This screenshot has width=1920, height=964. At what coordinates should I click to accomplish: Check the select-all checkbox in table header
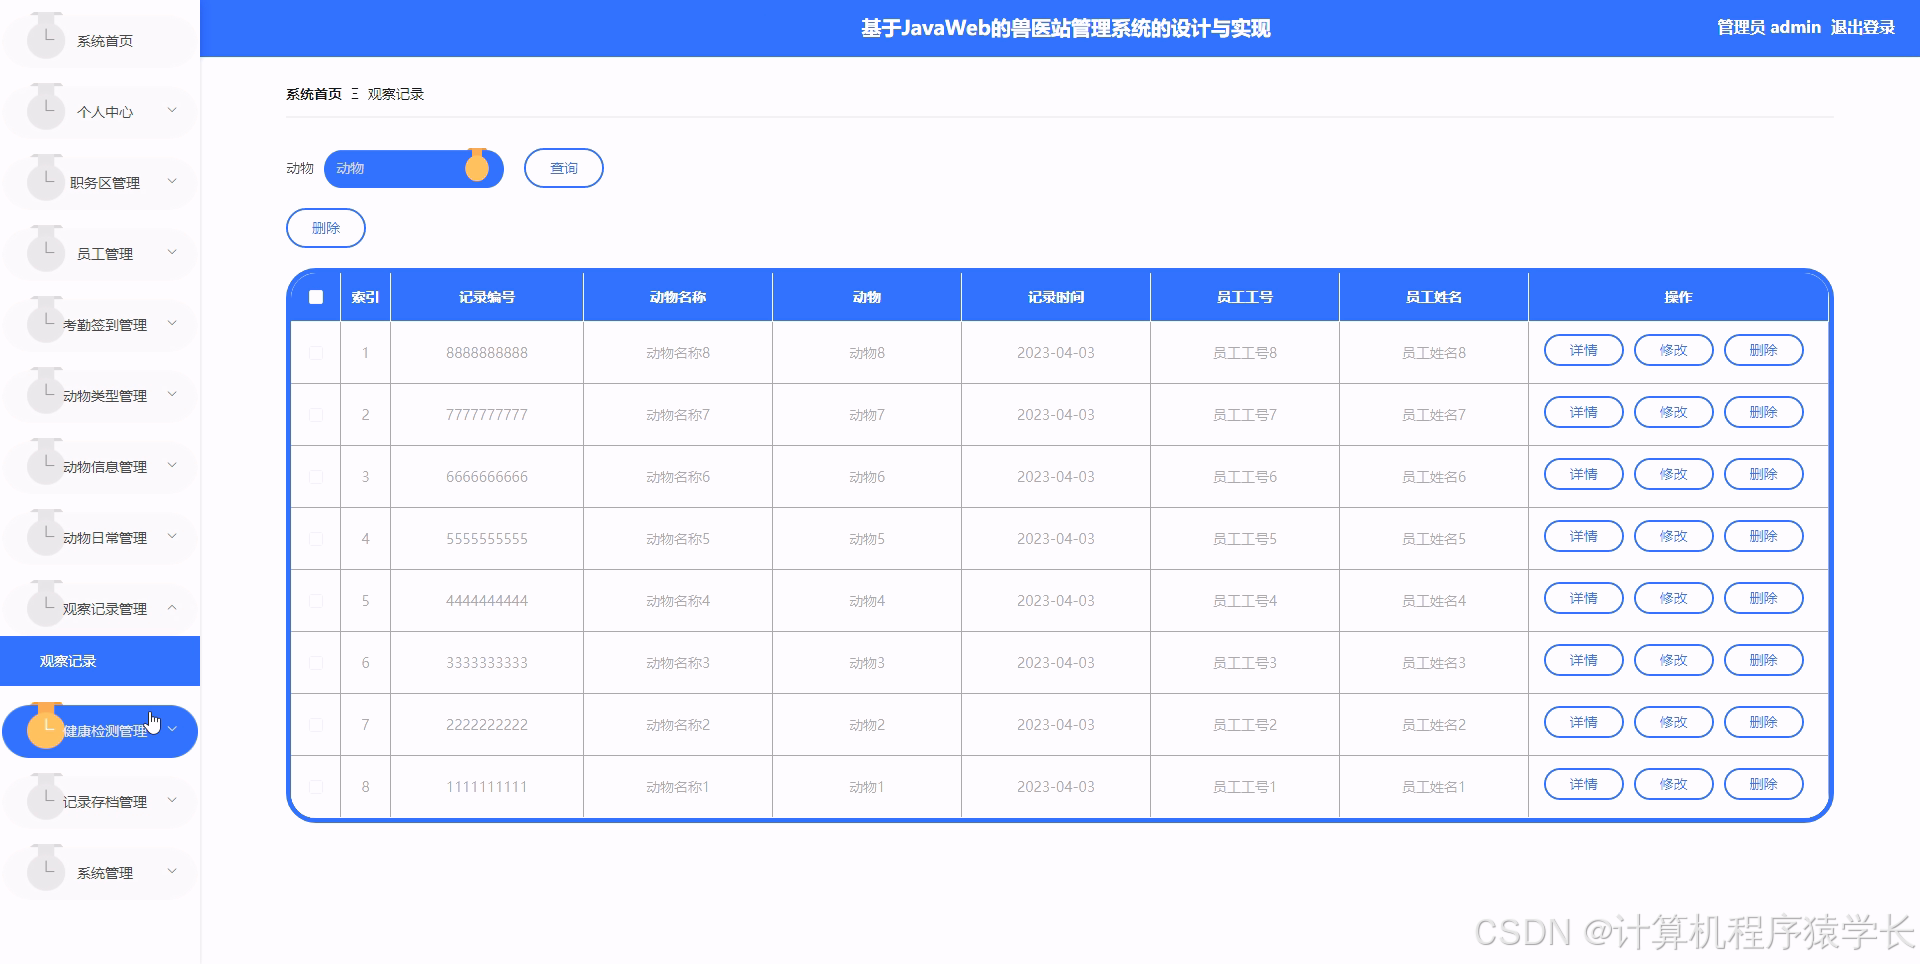point(316,296)
